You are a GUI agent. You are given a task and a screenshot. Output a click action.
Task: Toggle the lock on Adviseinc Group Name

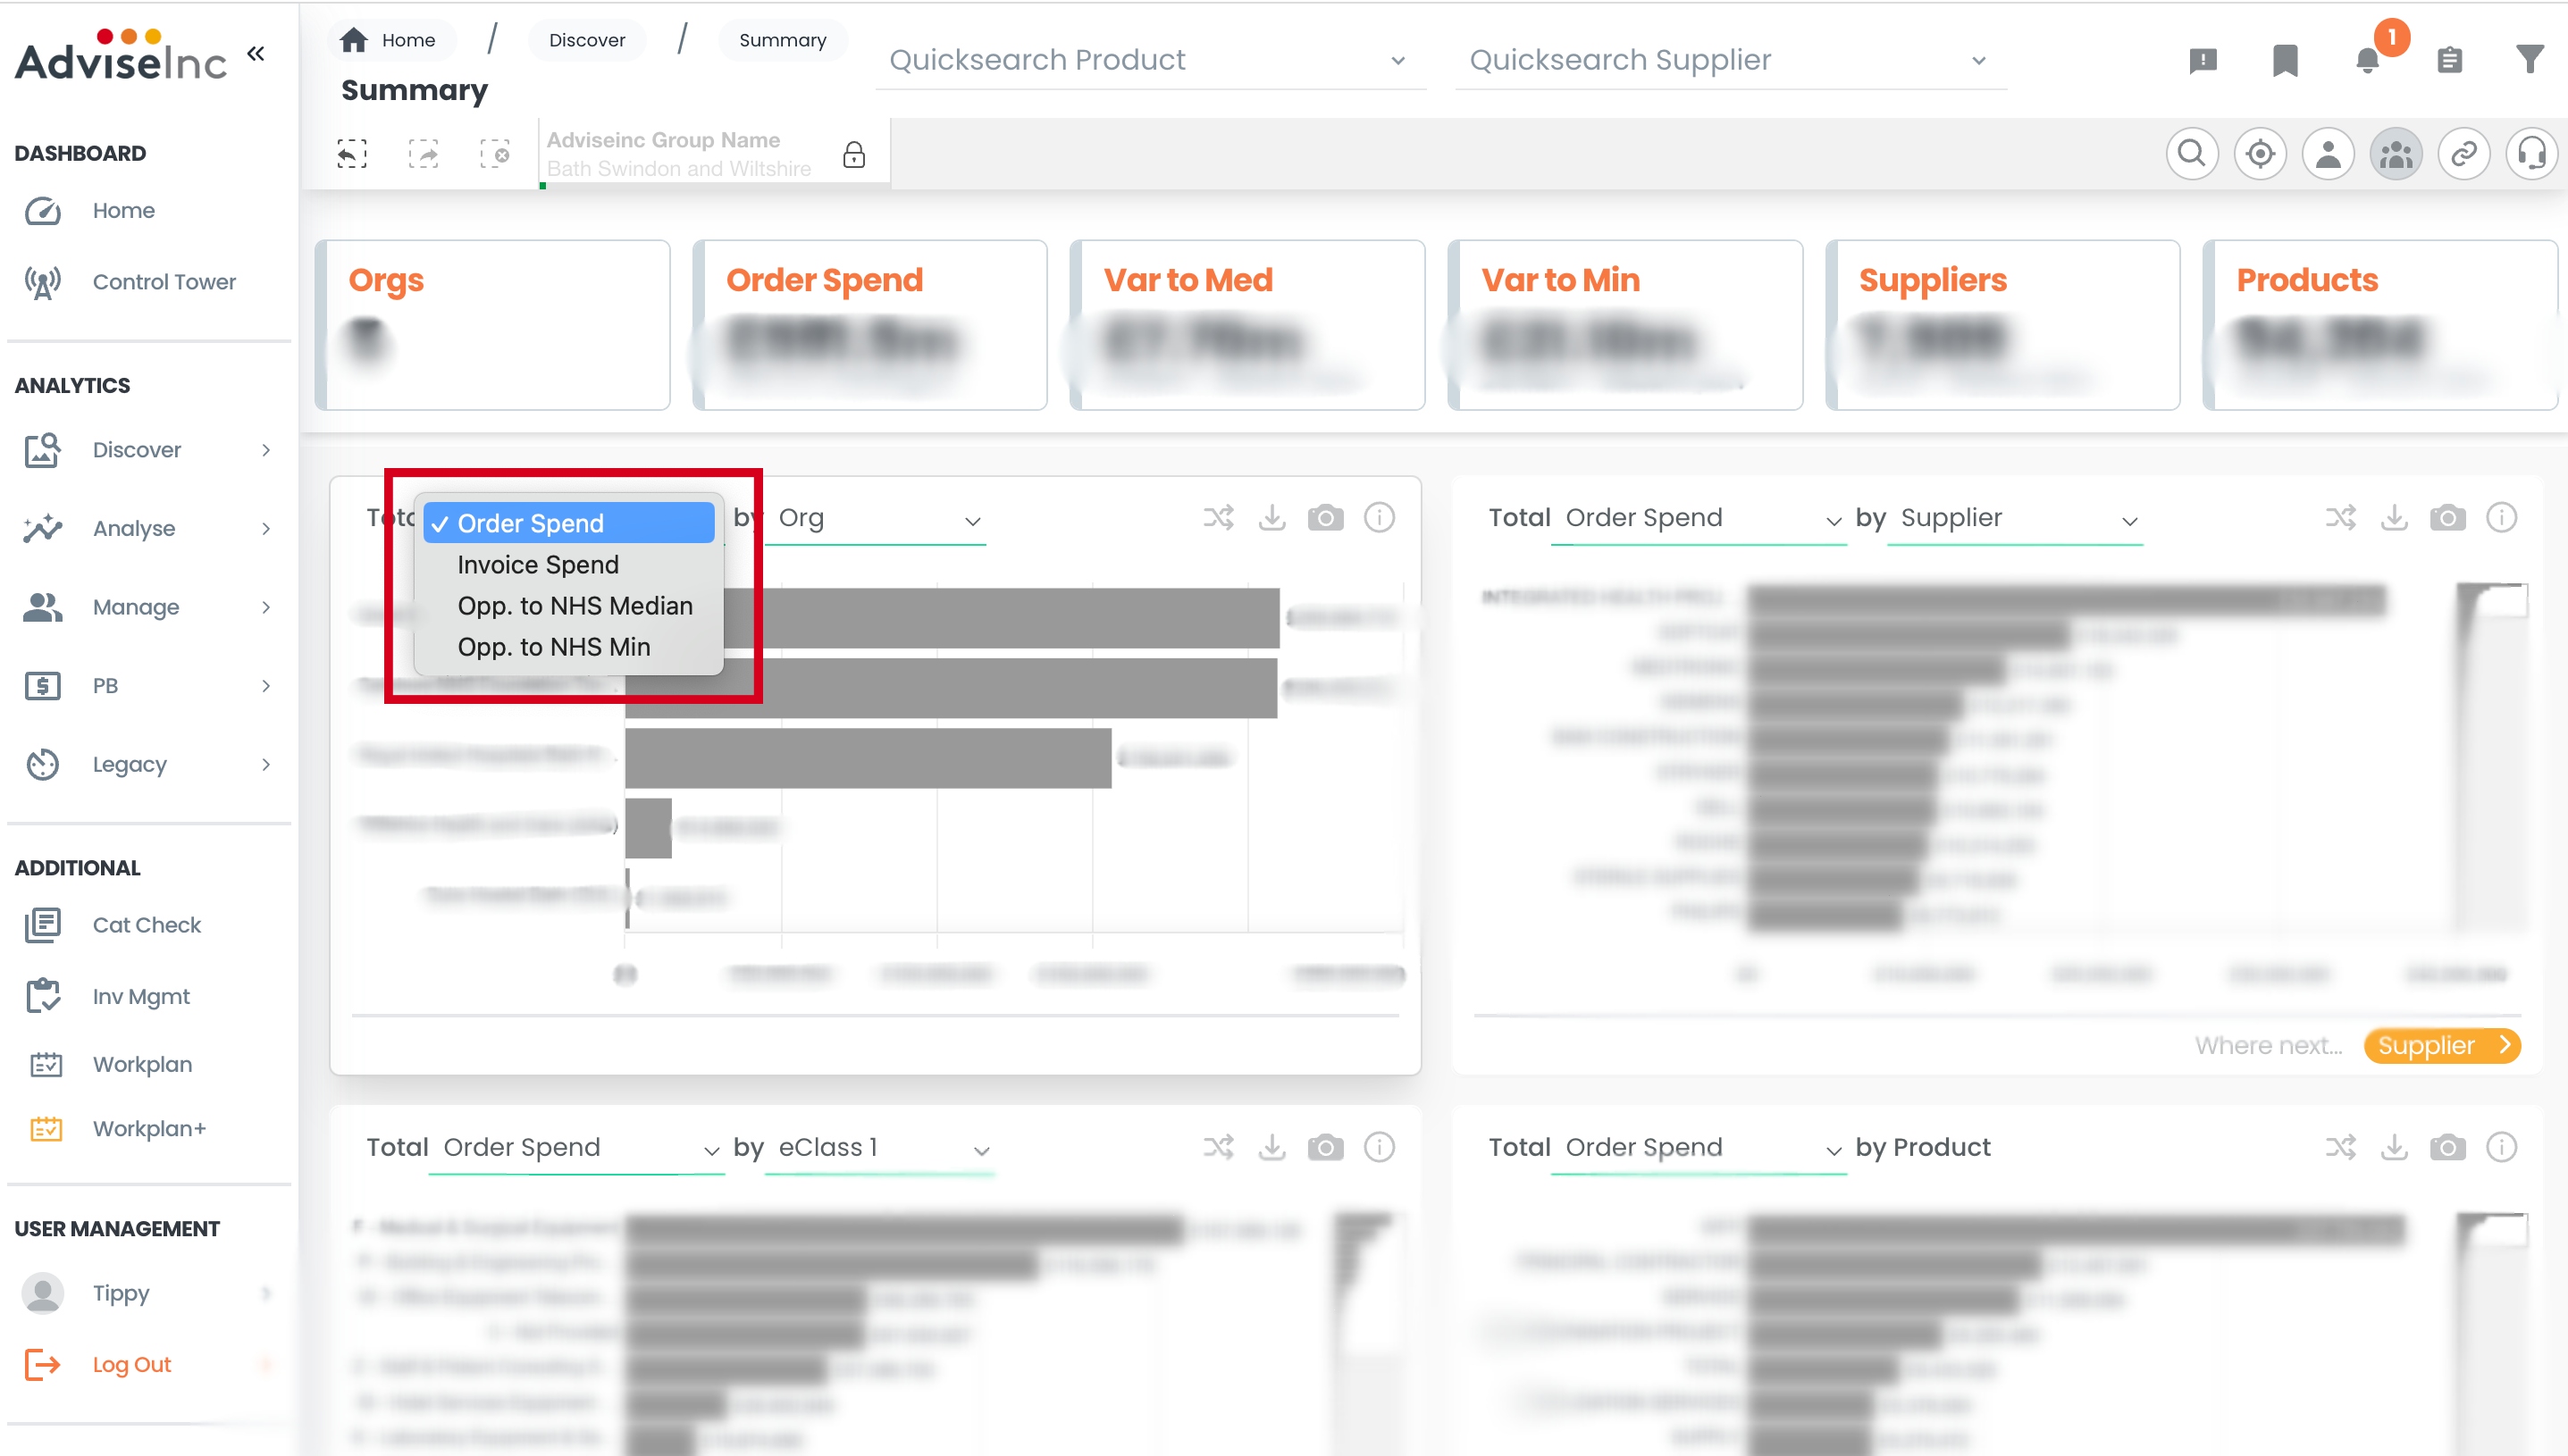pos(853,154)
